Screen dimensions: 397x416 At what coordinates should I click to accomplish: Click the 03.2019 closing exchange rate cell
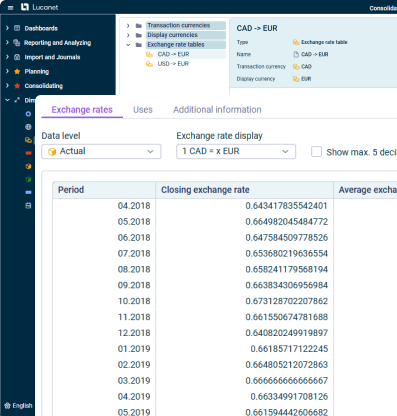[x=244, y=380]
